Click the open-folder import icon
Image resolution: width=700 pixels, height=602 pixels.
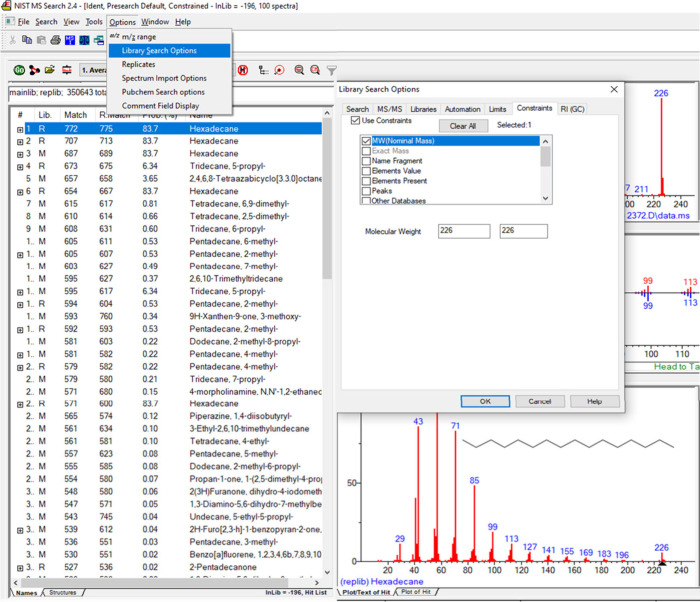click(x=50, y=70)
